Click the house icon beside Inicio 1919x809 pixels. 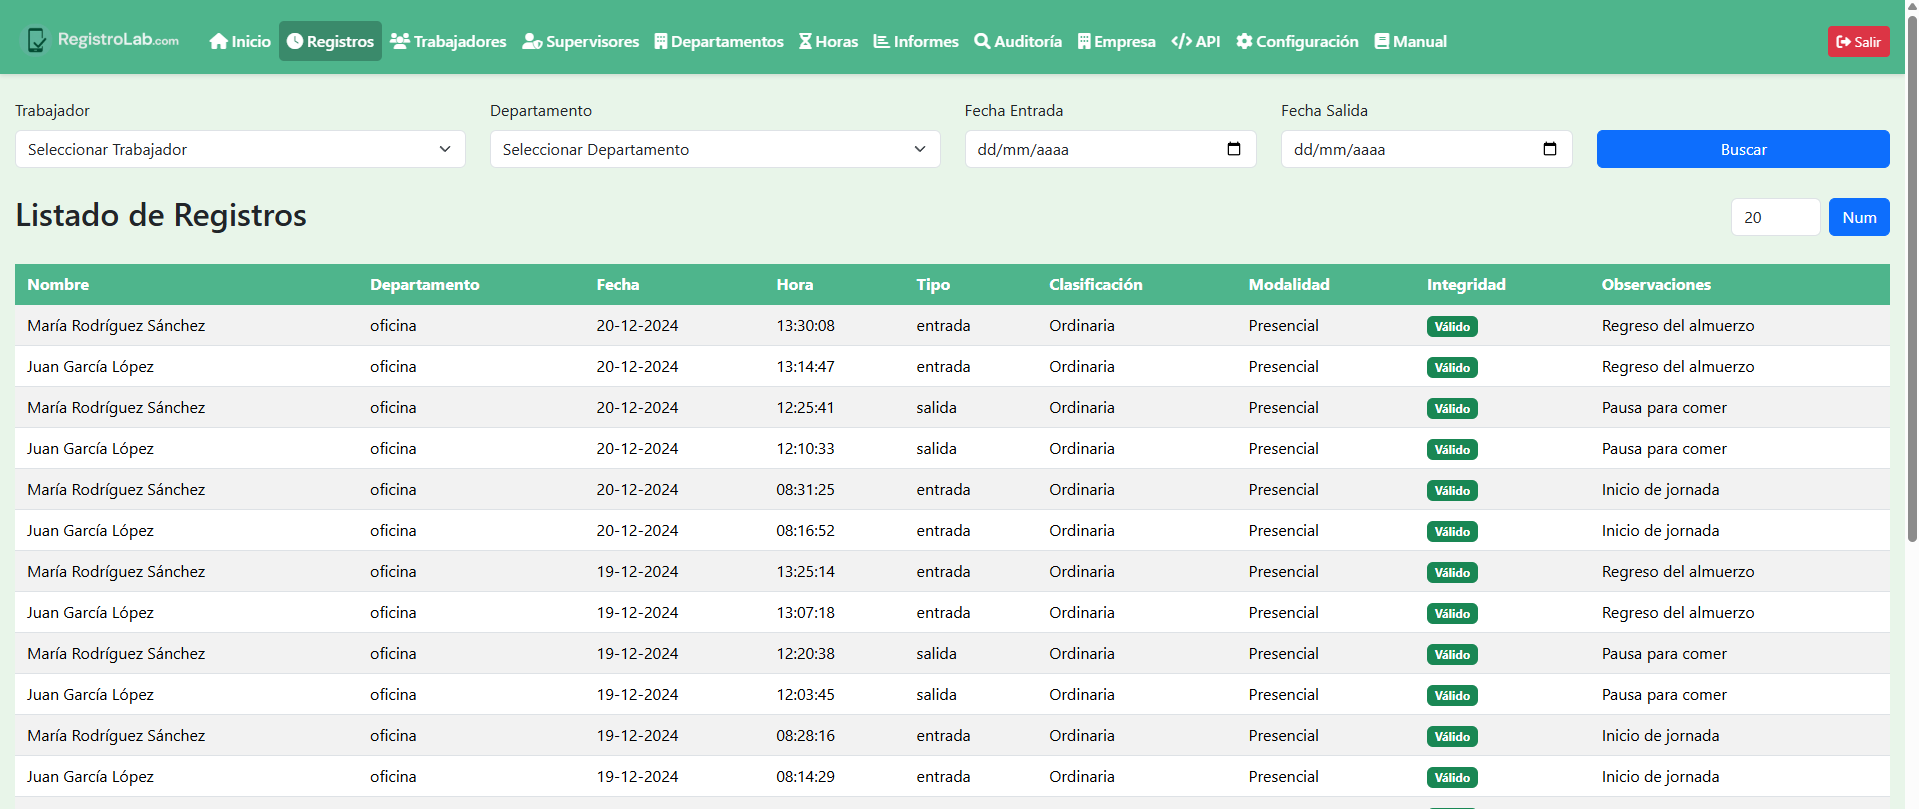(218, 41)
